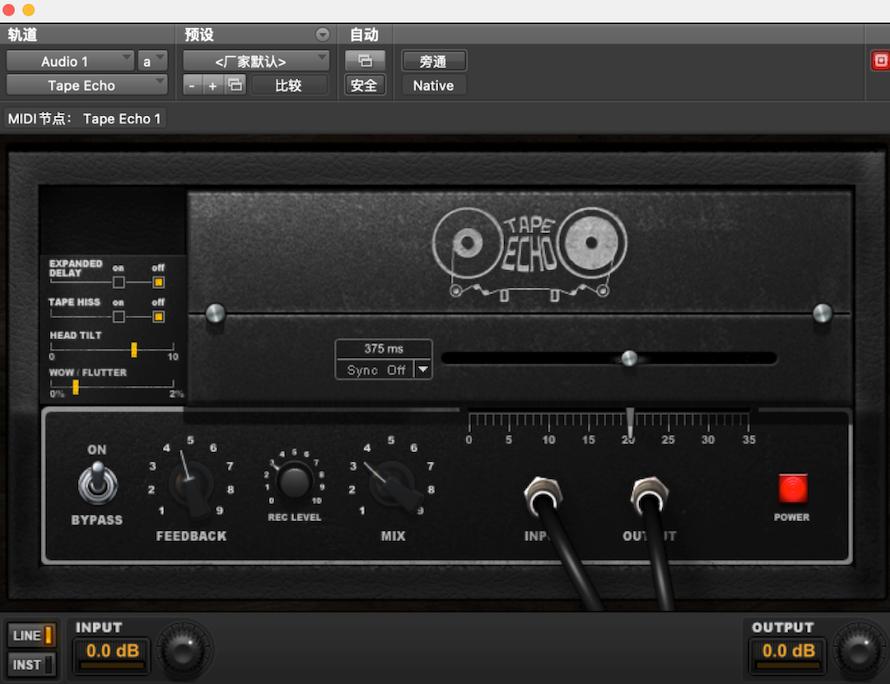The width and height of the screenshot is (890, 684).
Task: Click the INPUT 0.0 dB value field
Action: pos(112,651)
